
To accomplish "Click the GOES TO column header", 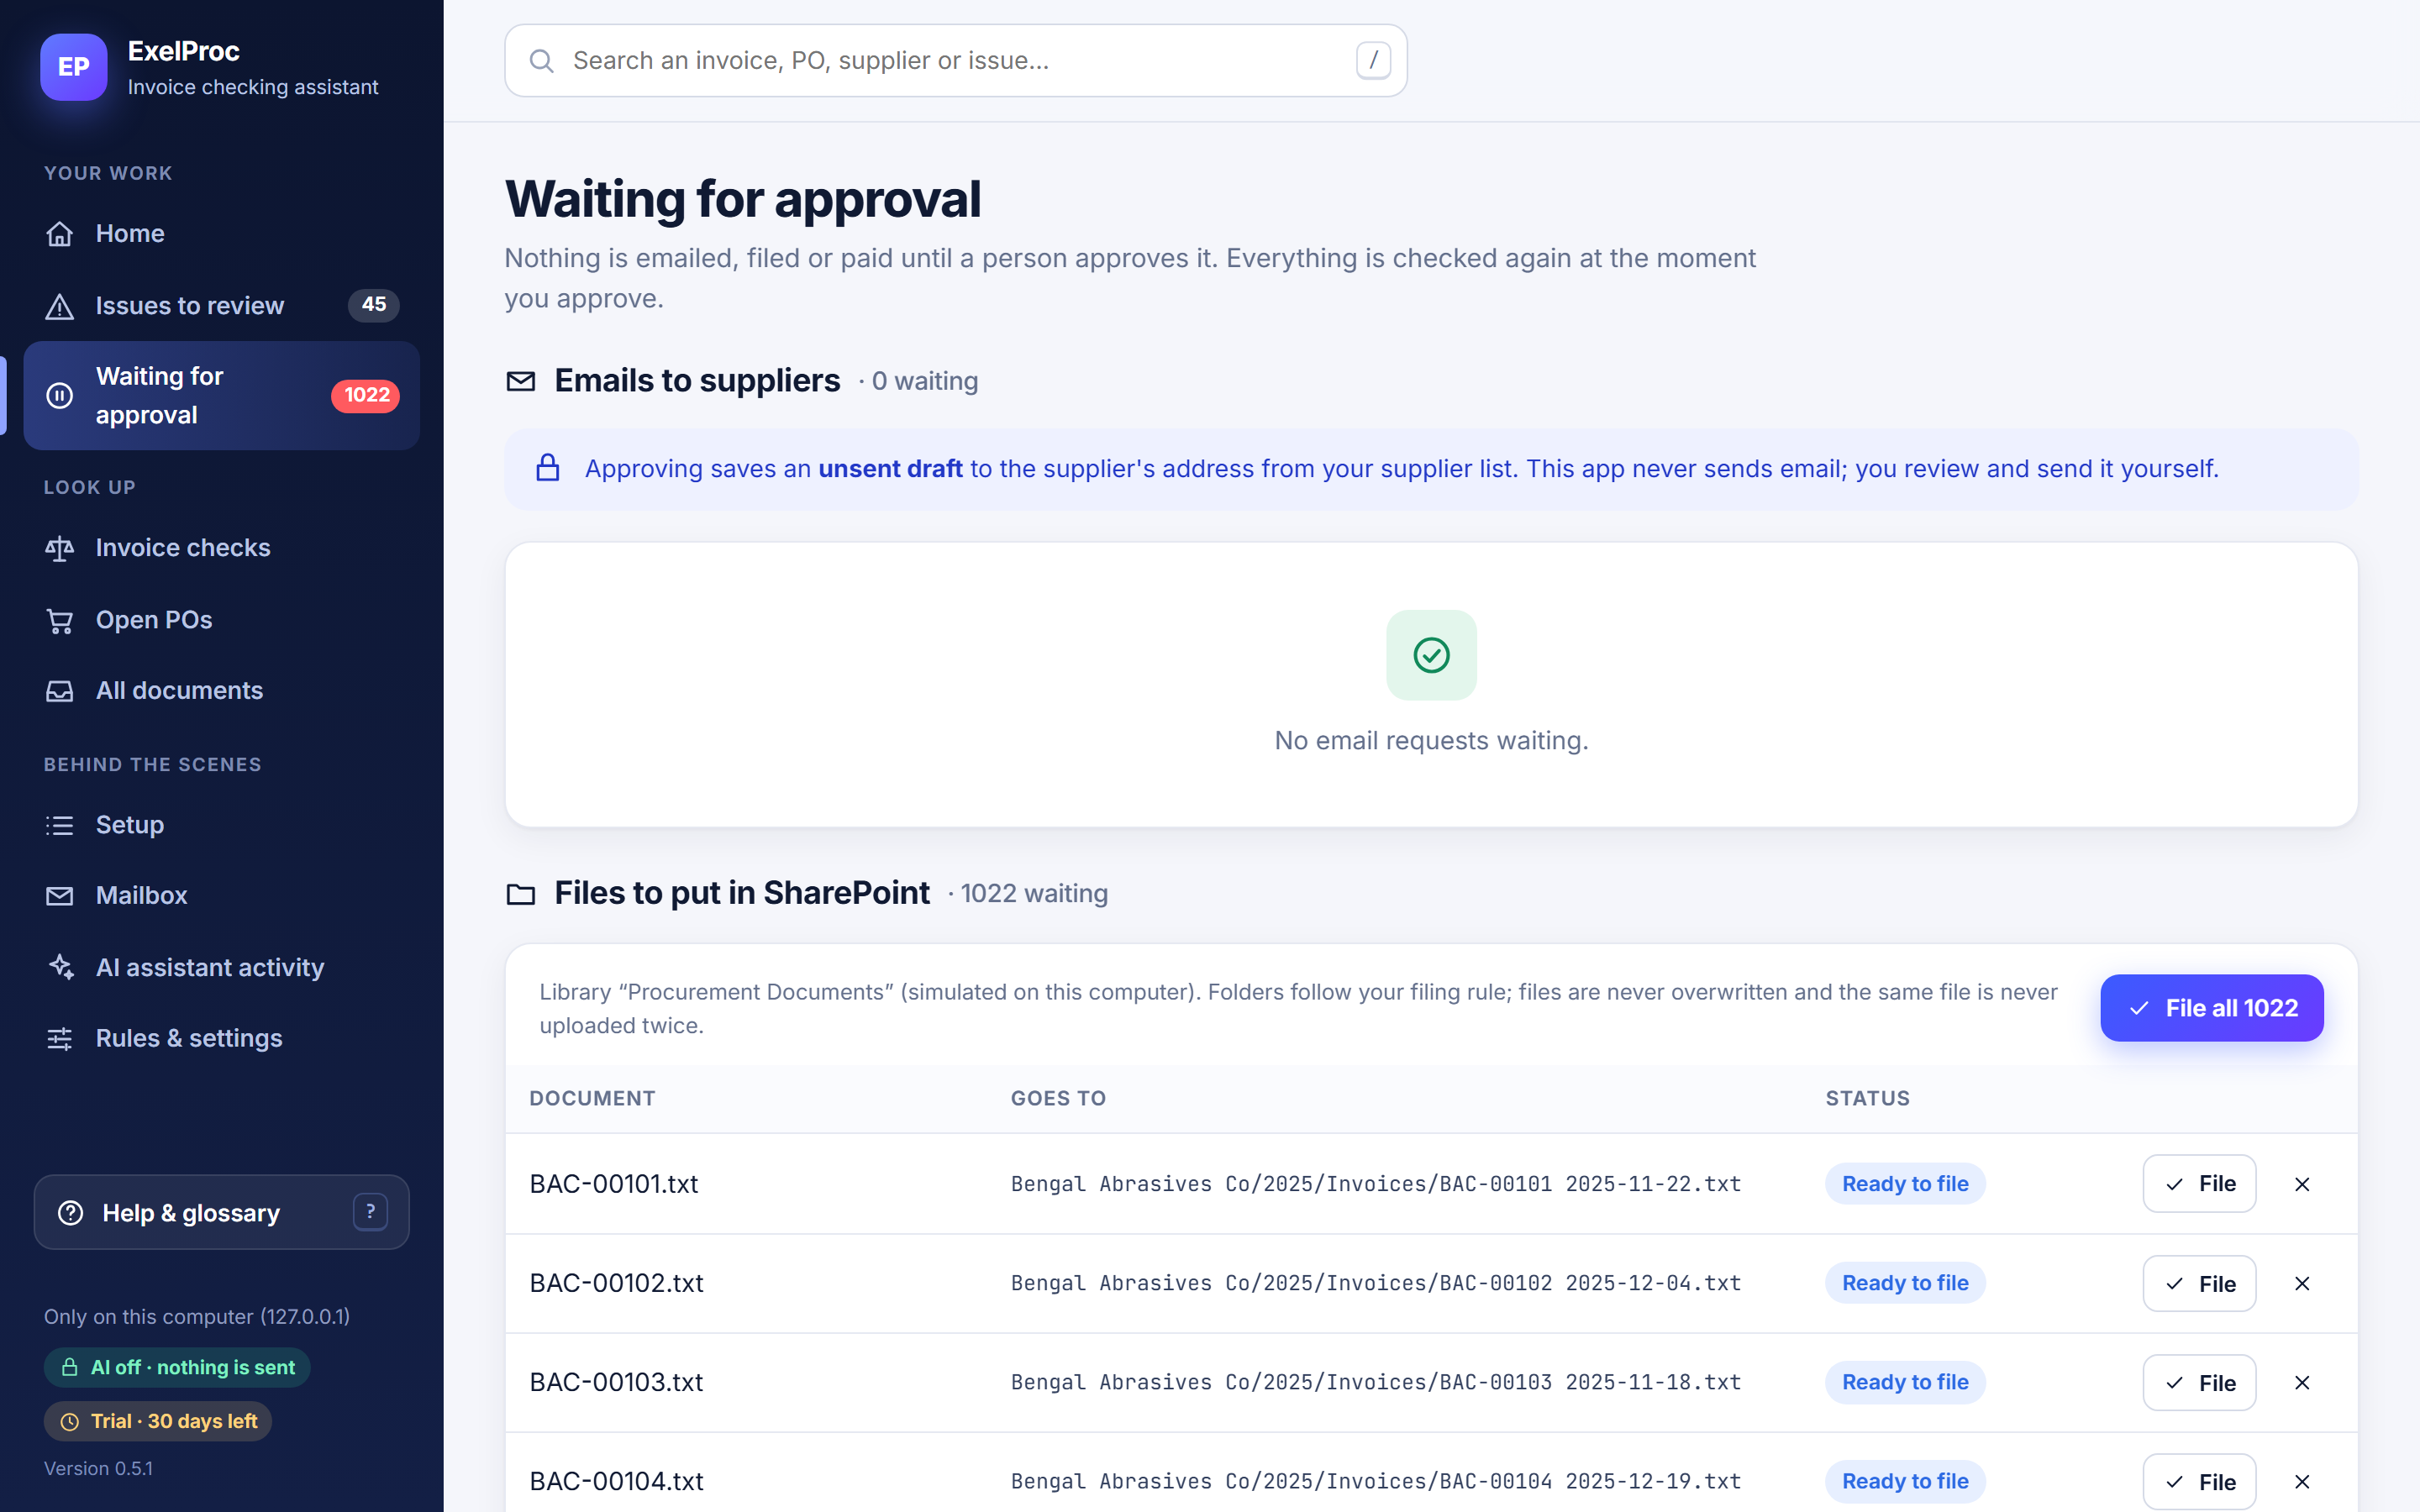I will (1058, 1098).
